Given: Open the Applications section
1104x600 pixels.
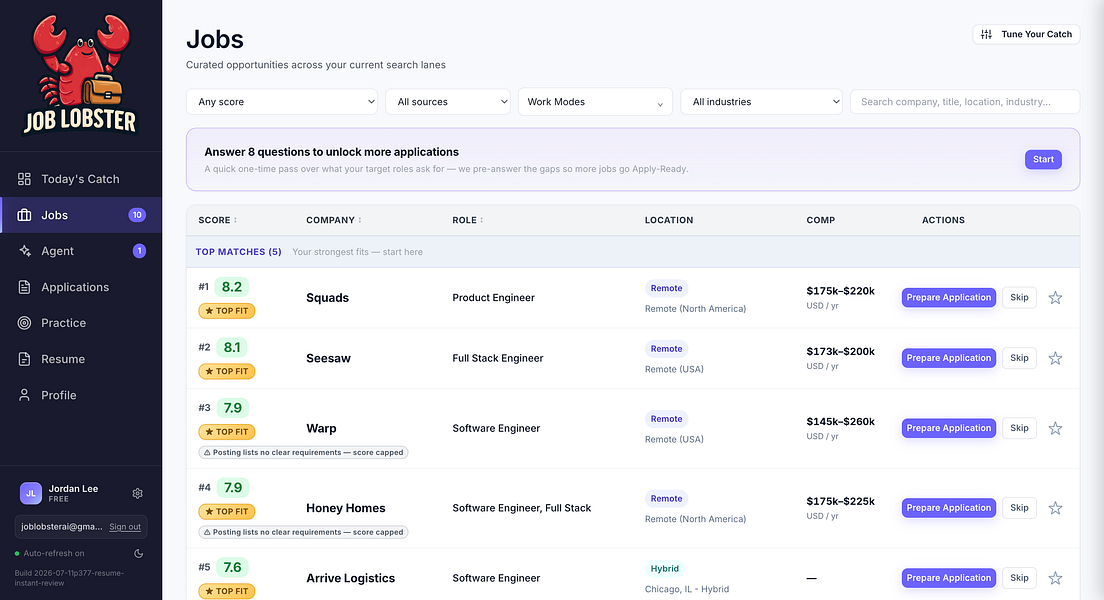Looking at the screenshot, I should 81,287.
